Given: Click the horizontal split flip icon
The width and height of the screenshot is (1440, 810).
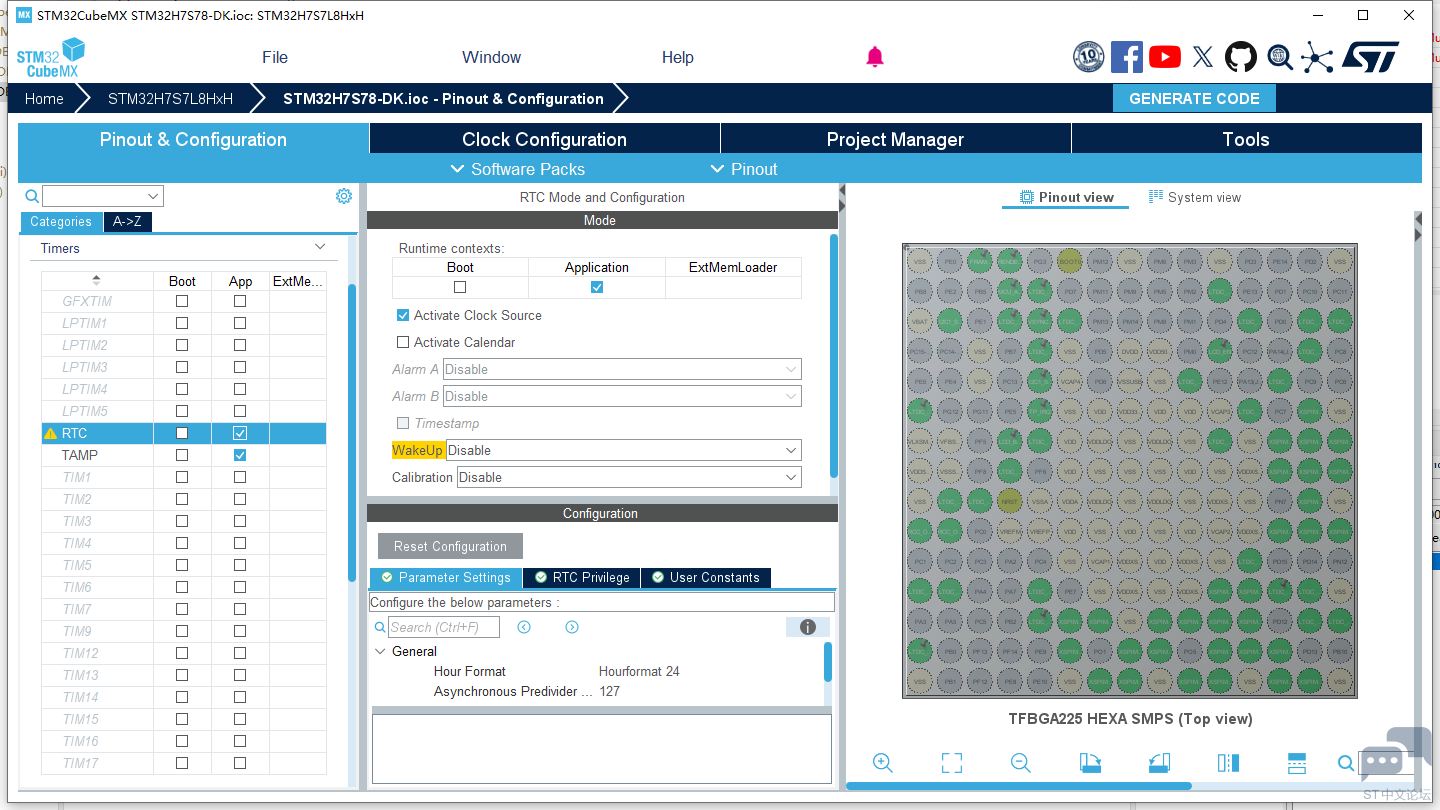Looking at the screenshot, I should (1297, 763).
